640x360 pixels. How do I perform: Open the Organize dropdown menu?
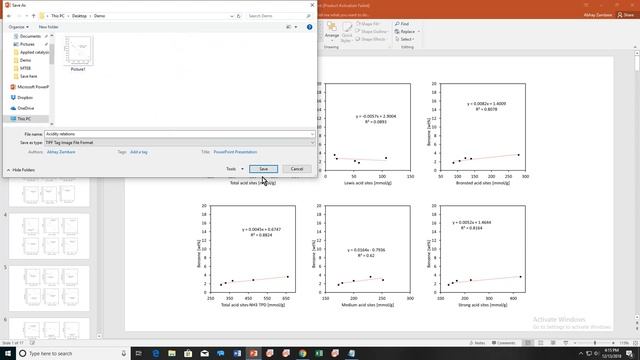[x=18, y=27]
